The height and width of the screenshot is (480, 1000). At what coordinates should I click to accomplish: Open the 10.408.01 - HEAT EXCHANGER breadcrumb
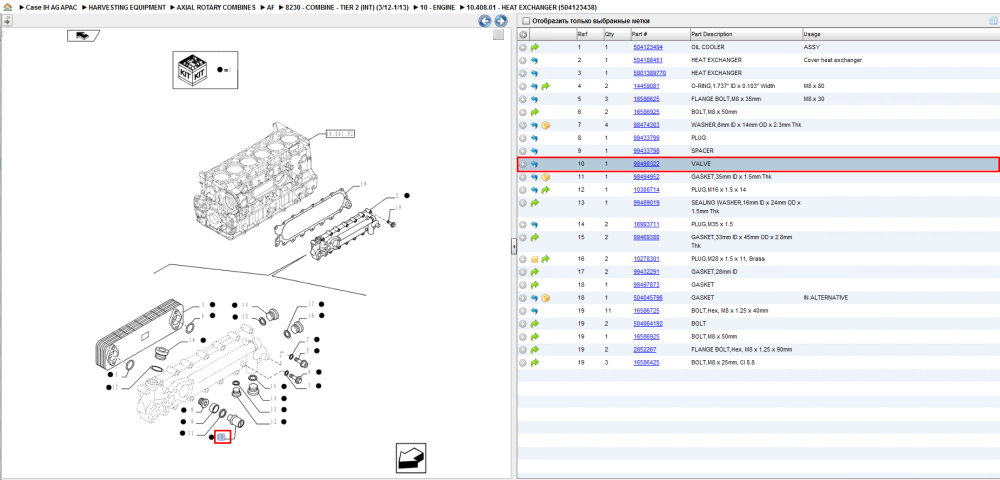(x=531, y=8)
